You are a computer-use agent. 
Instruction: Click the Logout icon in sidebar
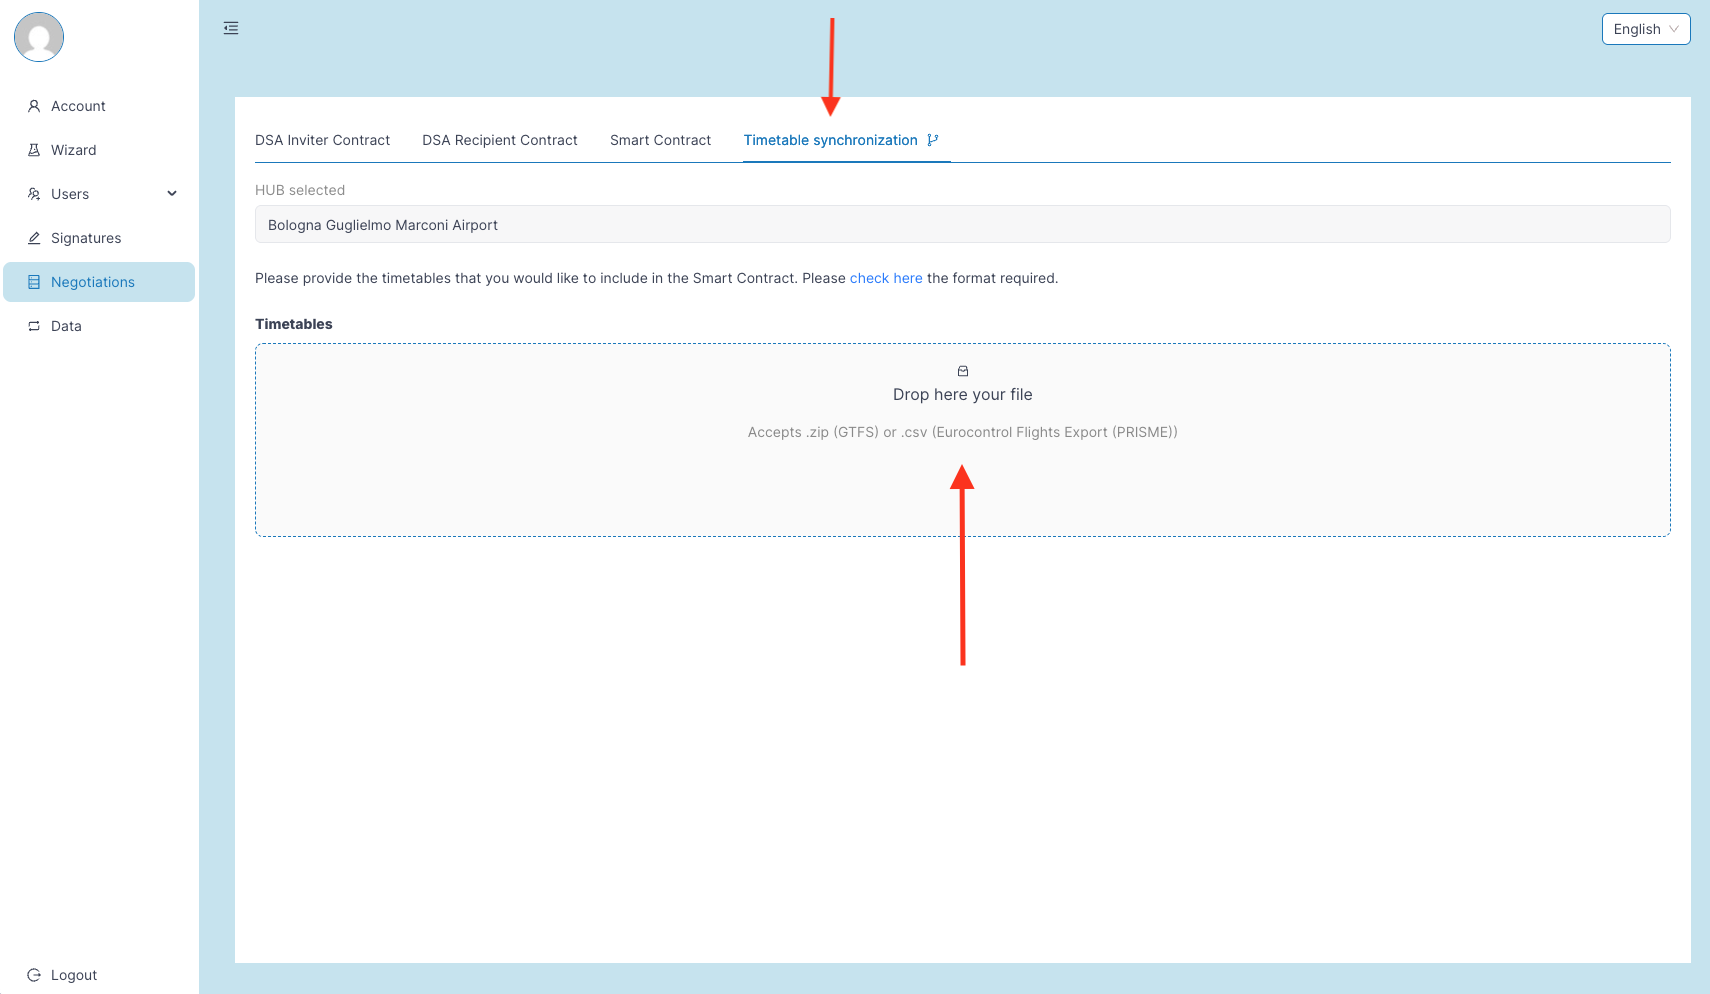point(34,975)
